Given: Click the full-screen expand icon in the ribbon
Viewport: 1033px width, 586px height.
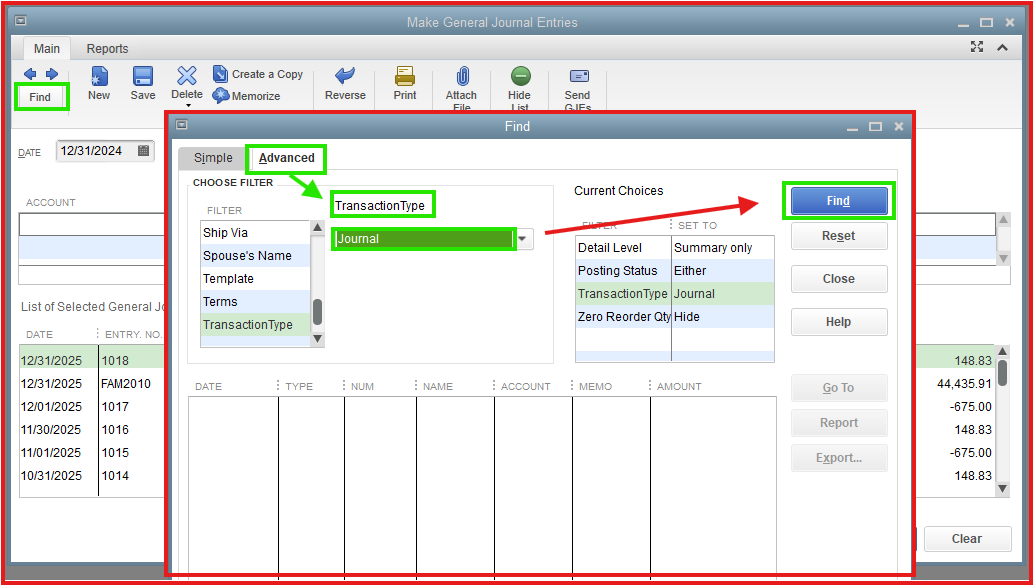Looking at the screenshot, I should point(977,47).
